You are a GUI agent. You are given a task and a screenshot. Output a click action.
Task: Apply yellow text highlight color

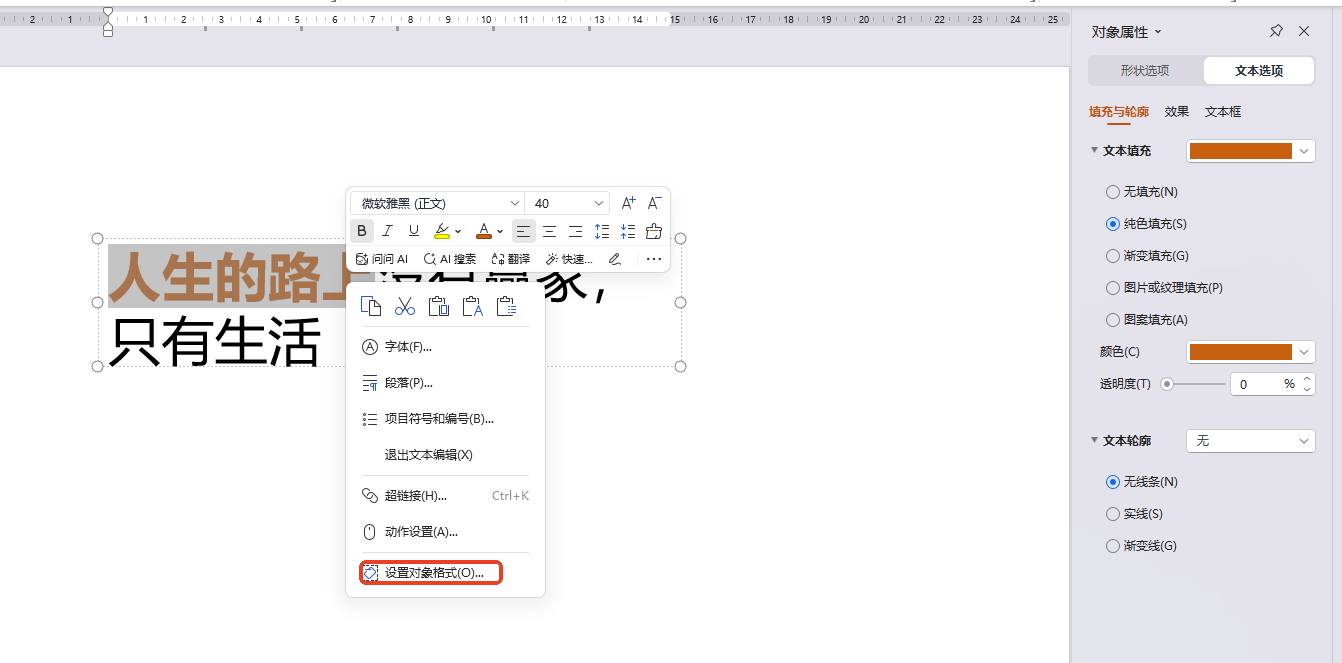point(442,231)
